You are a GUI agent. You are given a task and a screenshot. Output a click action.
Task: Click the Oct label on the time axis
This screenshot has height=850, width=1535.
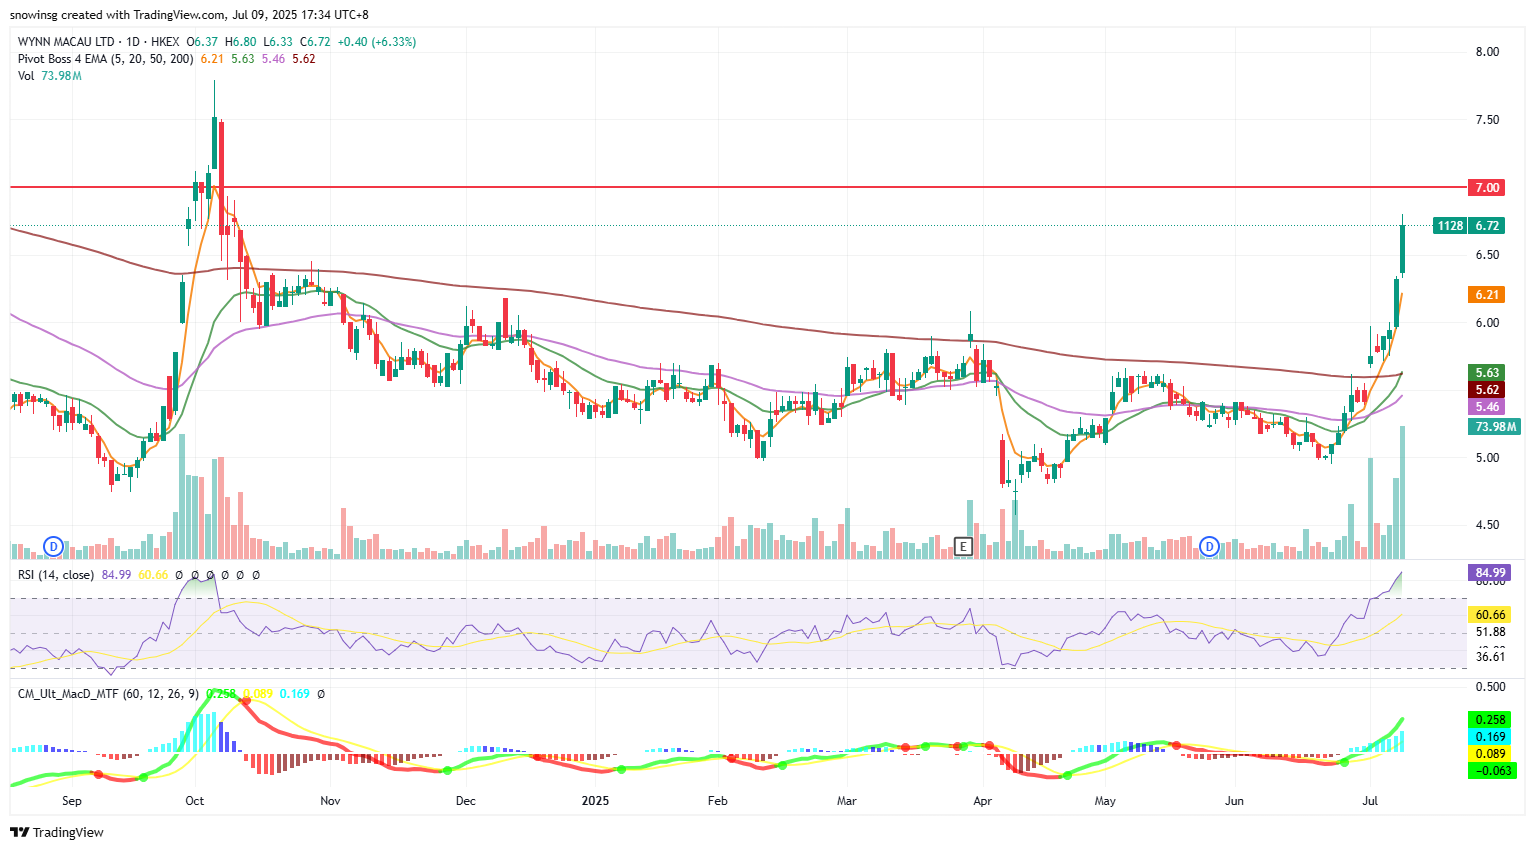pos(195,801)
